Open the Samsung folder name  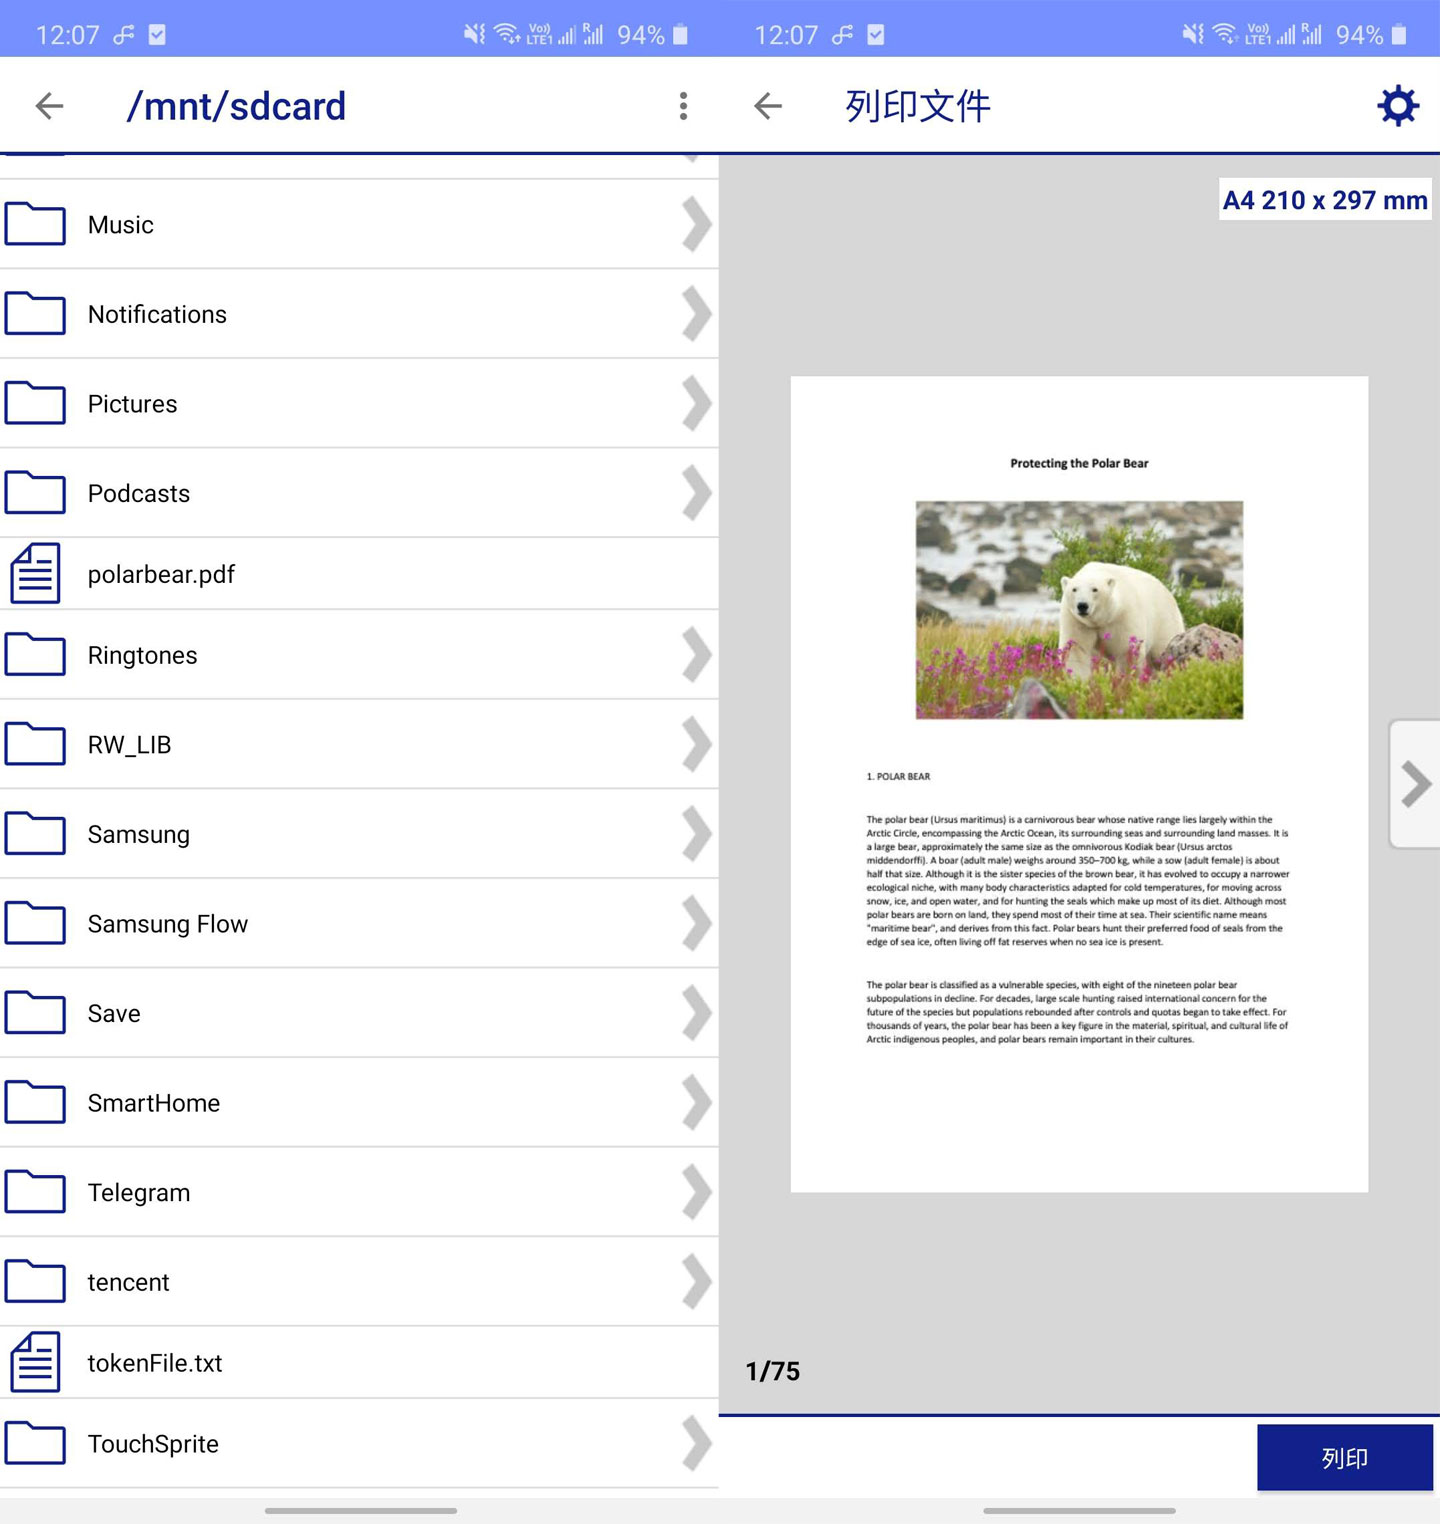139,834
